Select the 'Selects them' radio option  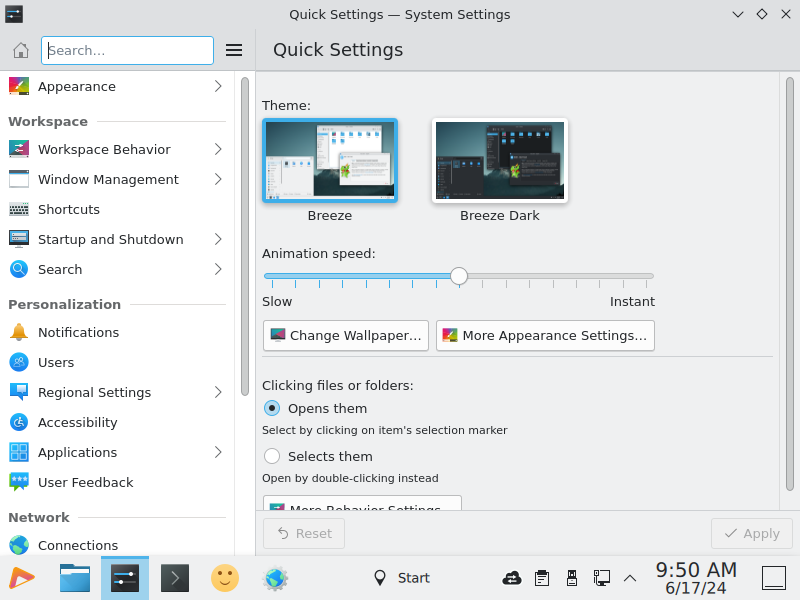(x=272, y=456)
